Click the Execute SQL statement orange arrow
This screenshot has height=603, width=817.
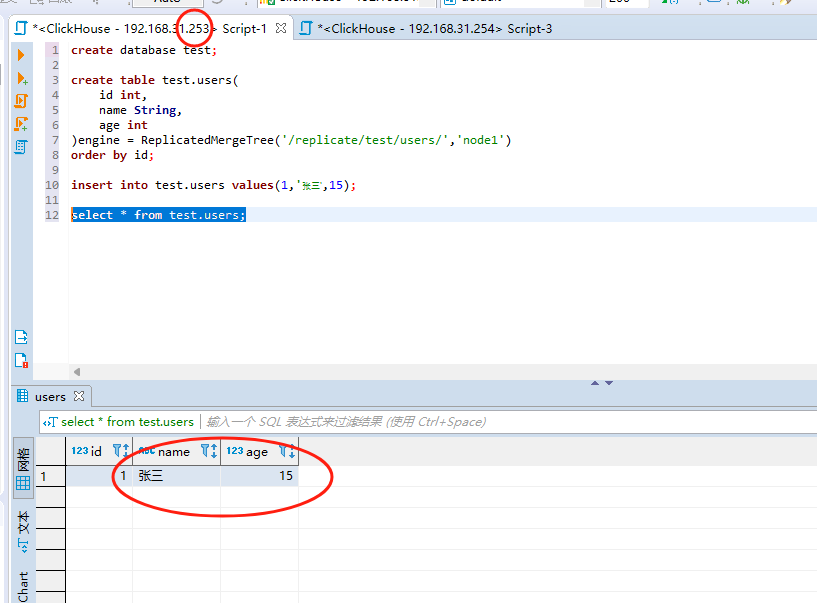(x=21, y=55)
